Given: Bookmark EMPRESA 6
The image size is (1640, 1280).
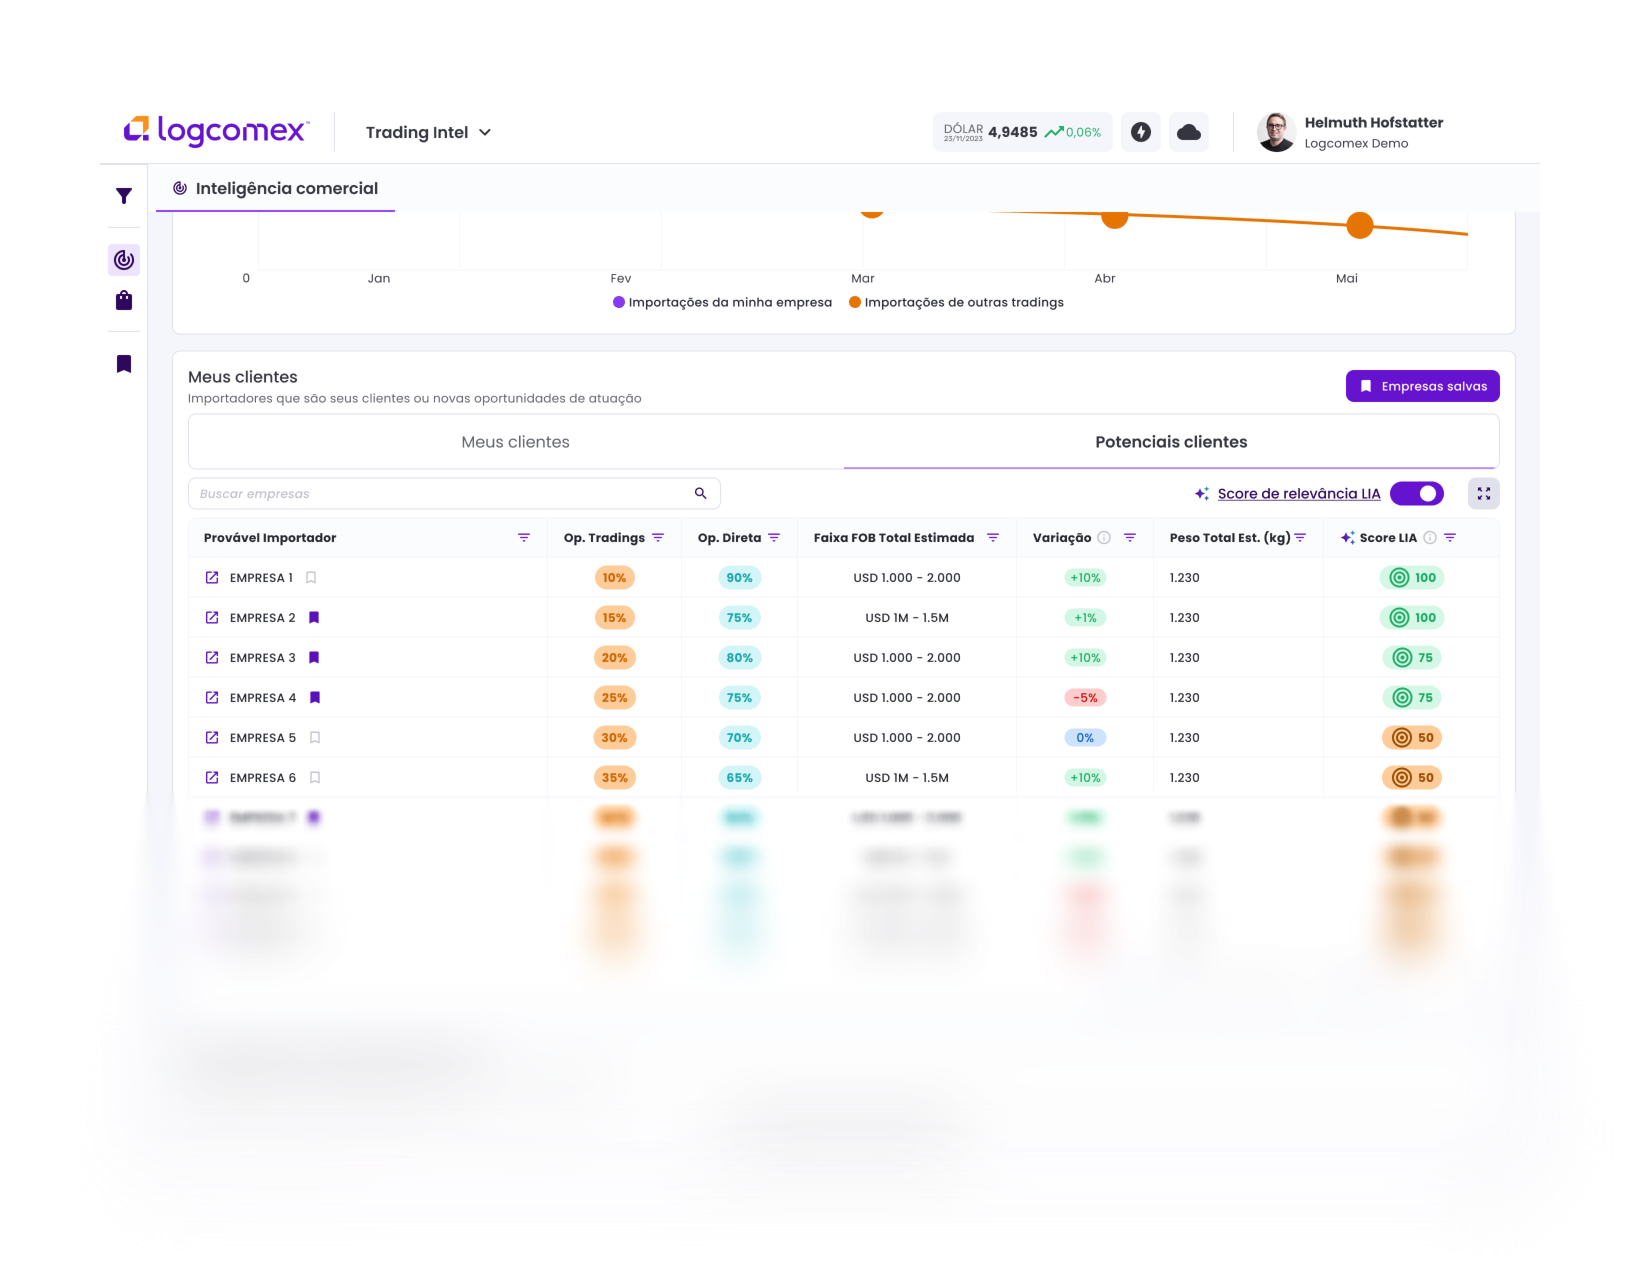Looking at the screenshot, I should (x=315, y=778).
